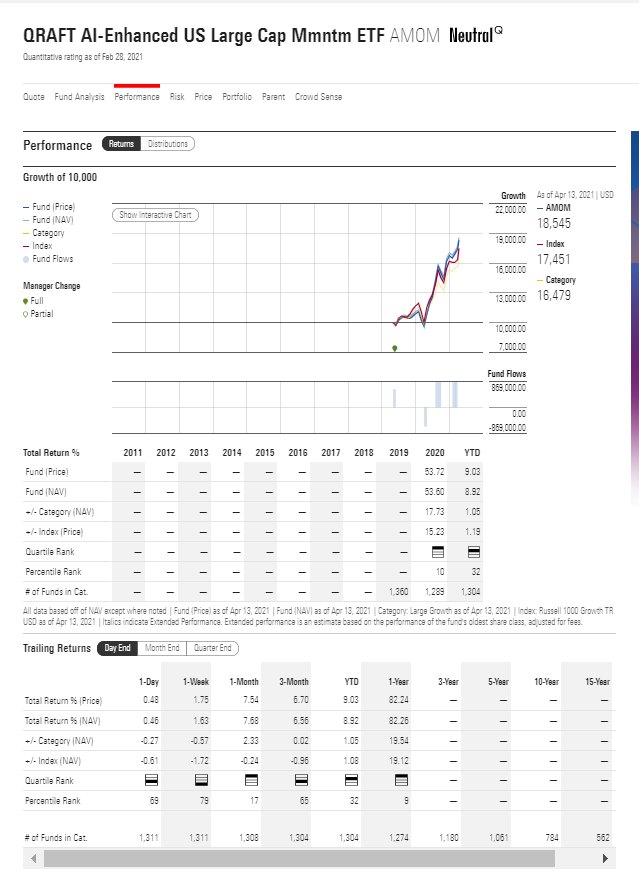Click the scroll left arrow
Screen dimensions: 639x873
33,859
